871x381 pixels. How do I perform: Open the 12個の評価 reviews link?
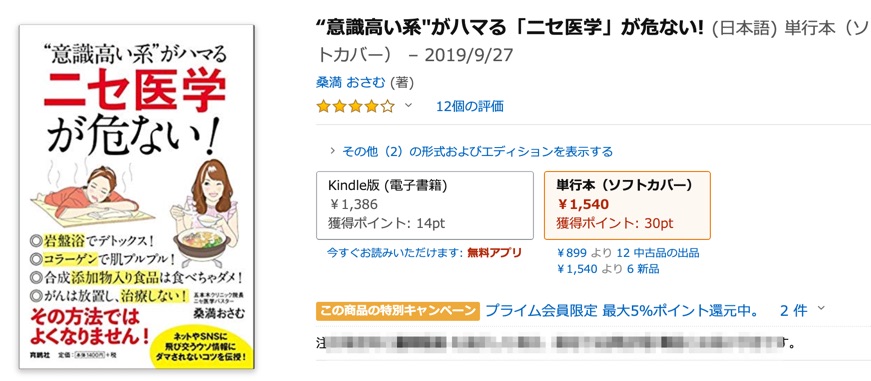(470, 106)
